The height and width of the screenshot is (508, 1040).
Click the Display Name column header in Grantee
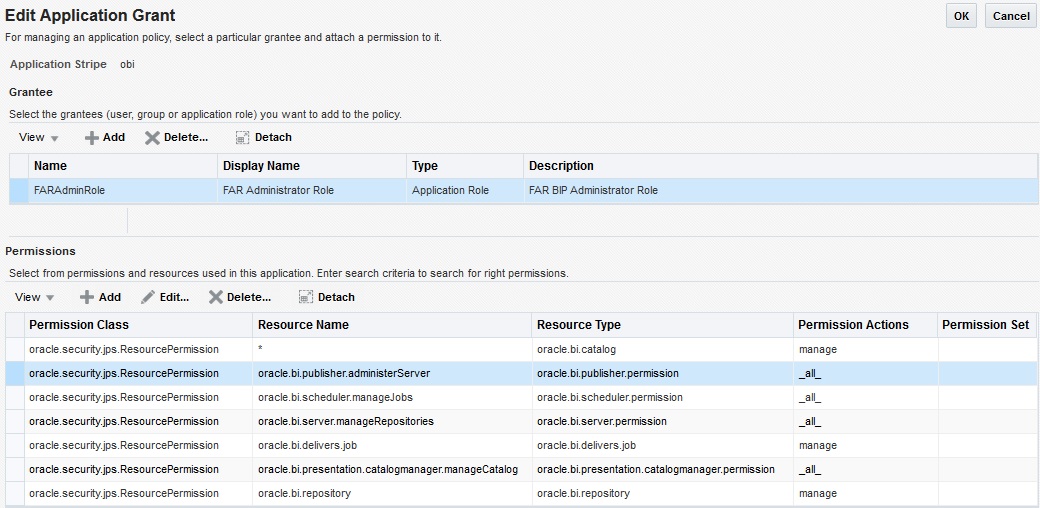[x=261, y=166]
